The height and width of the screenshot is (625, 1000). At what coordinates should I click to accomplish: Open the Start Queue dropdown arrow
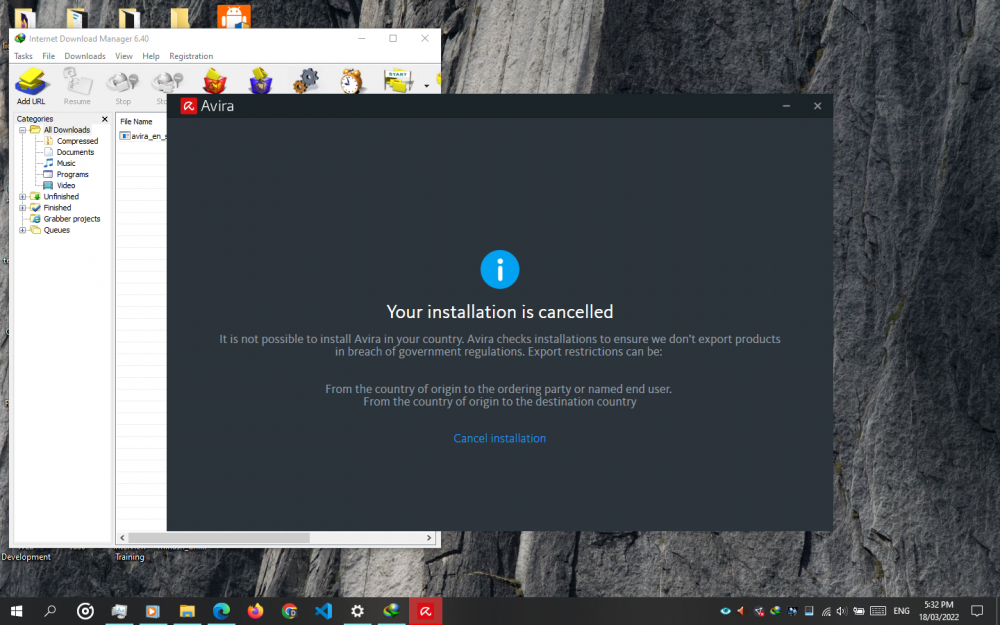(427, 85)
